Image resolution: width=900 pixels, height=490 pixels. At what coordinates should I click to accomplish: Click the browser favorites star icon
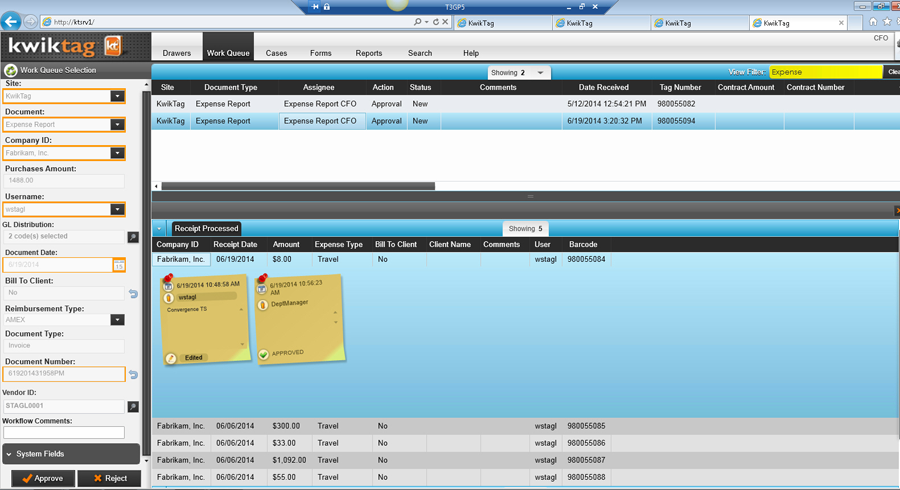887,22
